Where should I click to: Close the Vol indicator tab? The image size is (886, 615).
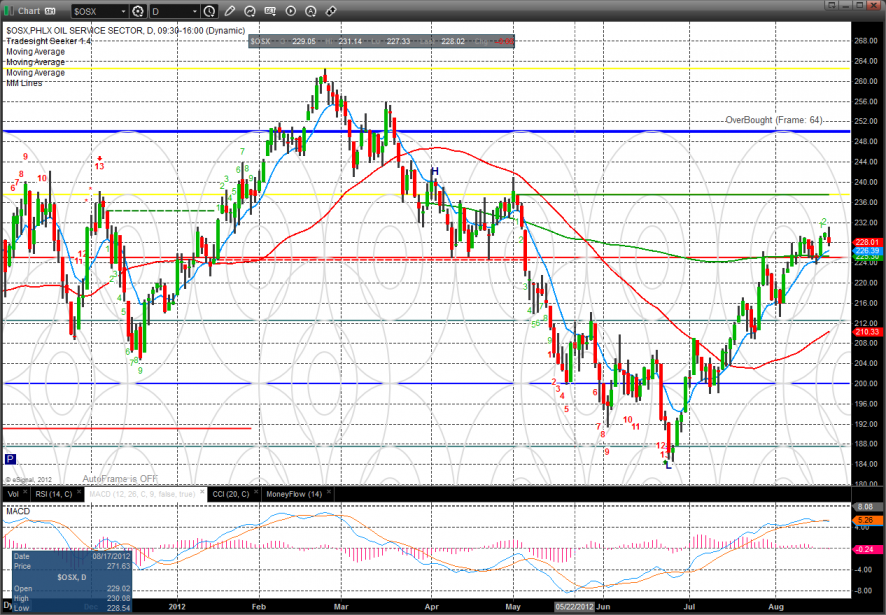click(x=25, y=492)
